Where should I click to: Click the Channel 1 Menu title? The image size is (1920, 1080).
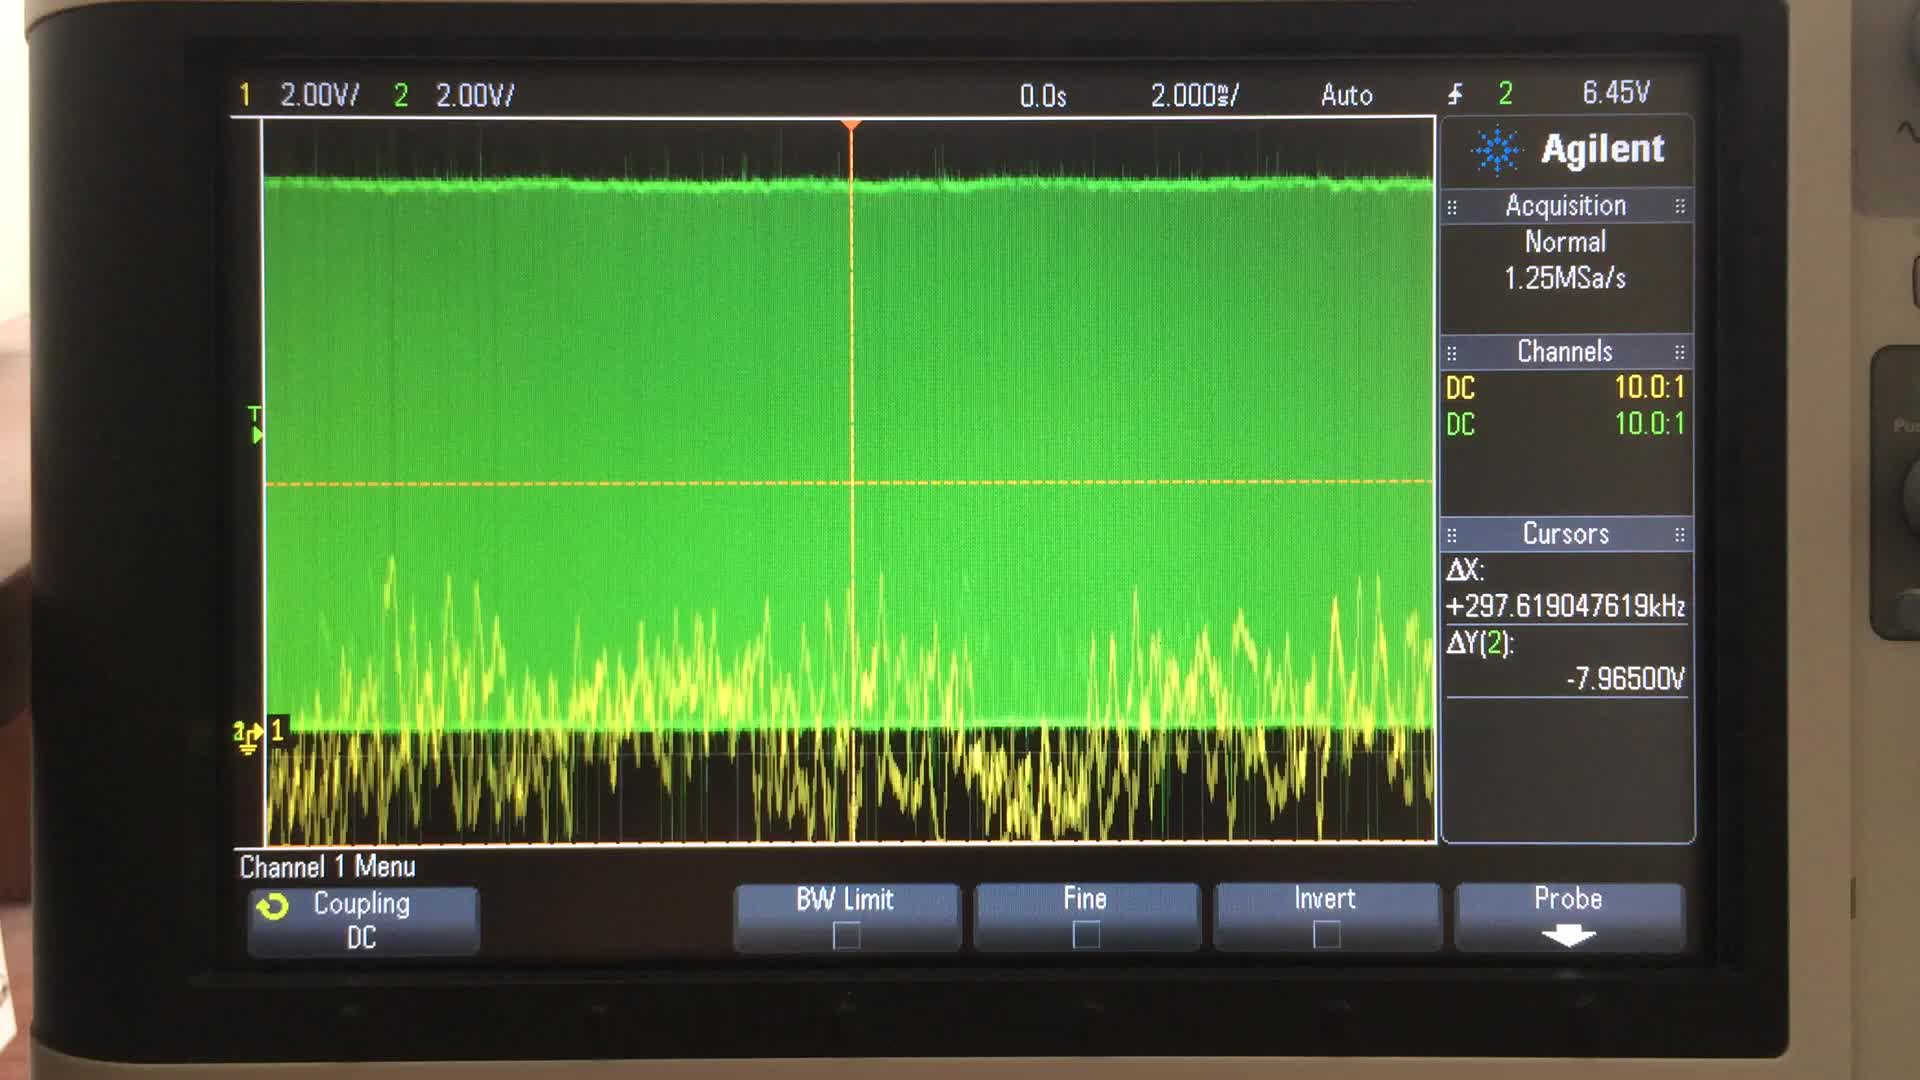327,867
